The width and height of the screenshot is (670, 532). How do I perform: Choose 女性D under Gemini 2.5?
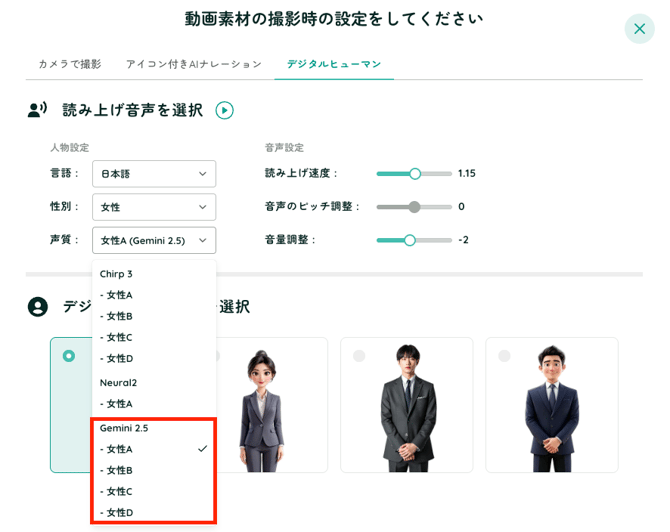[118, 512]
